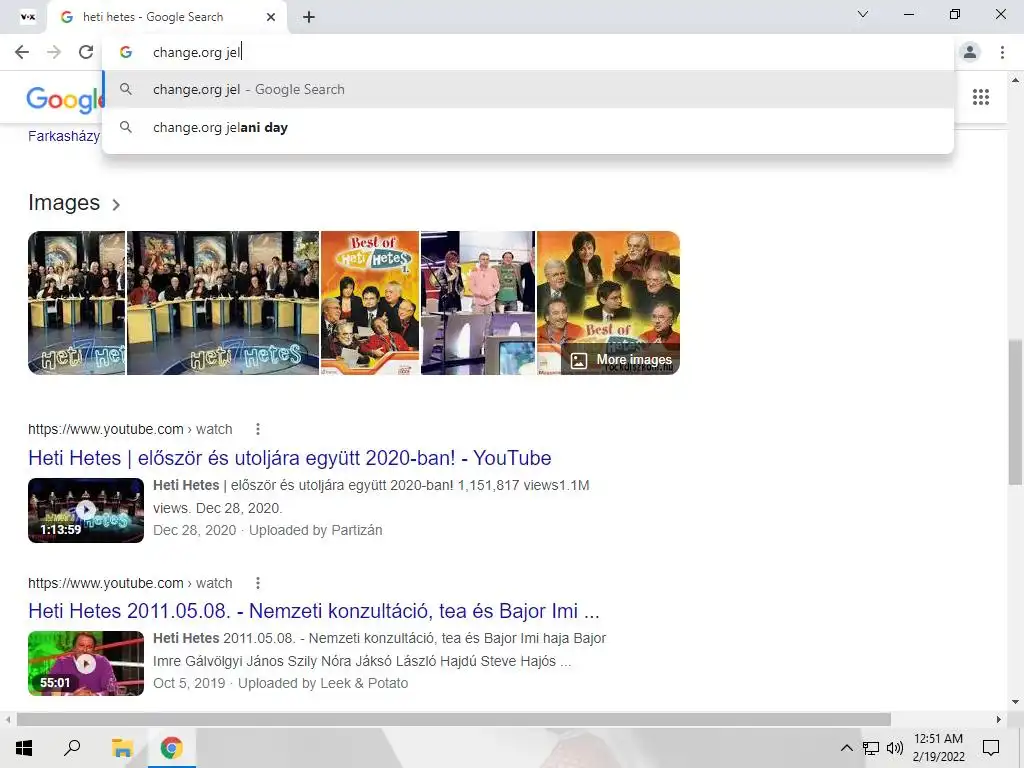Open File Explorer from taskbar
The height and width of the screenshot is (768, 1024).
point(122,748)
